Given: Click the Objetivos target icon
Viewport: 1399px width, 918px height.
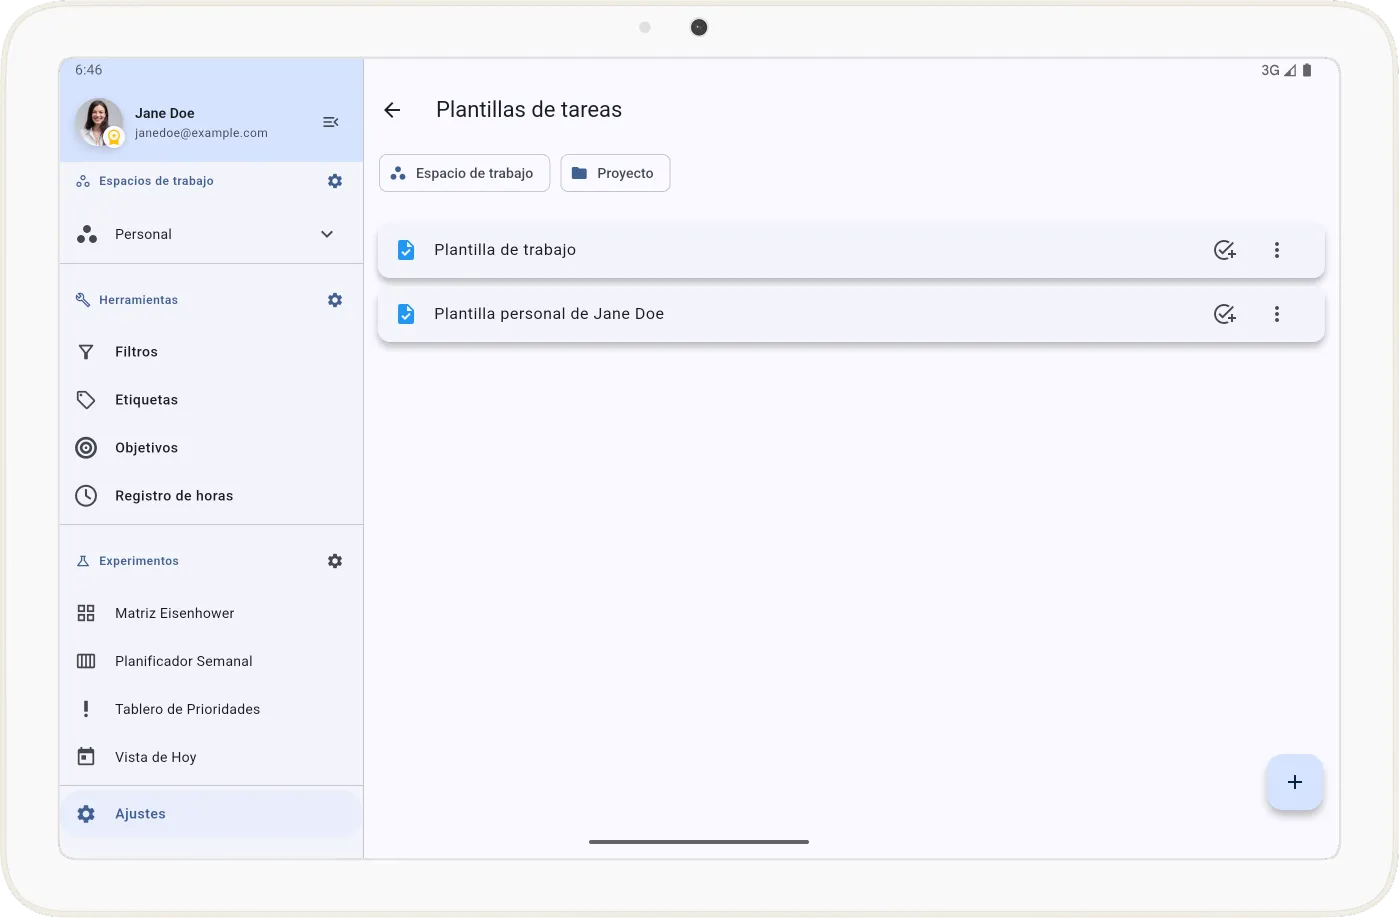Looking at the screenshot, I should [x=86, y=448].
